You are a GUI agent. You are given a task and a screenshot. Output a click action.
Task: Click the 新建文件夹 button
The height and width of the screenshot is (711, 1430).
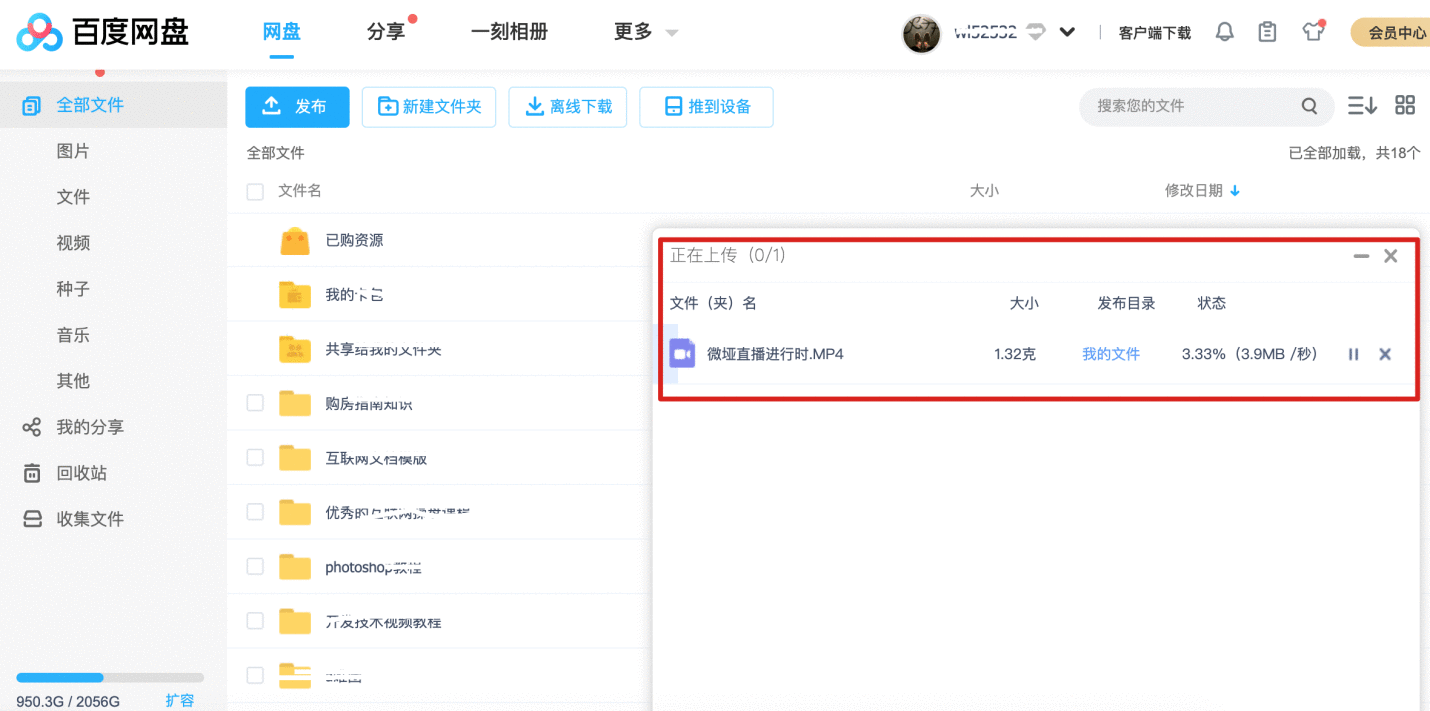[429, 107]
